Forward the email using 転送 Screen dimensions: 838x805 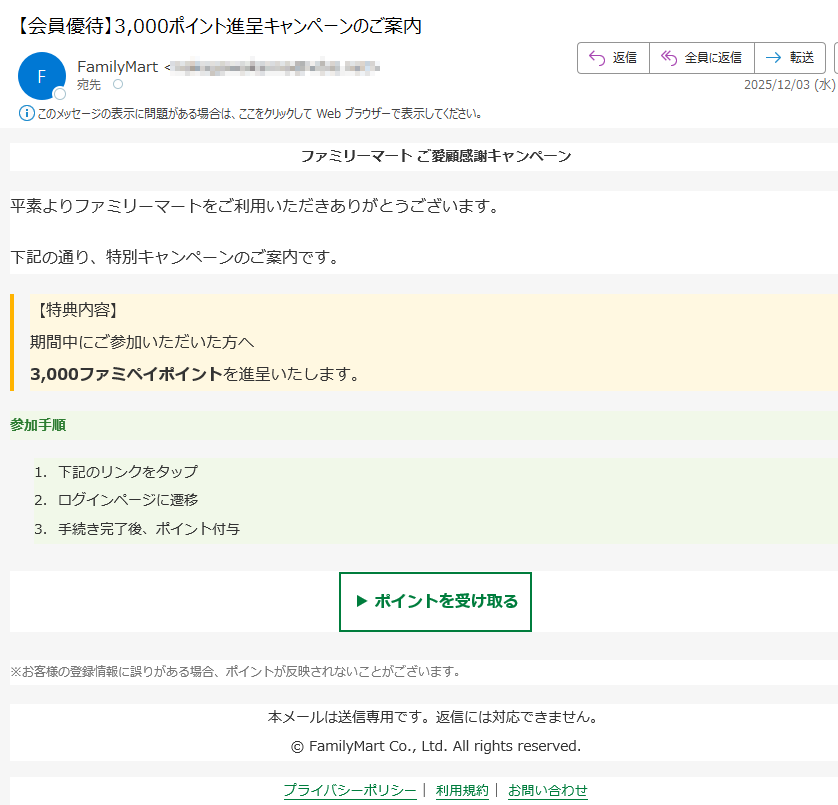(790, 58)
